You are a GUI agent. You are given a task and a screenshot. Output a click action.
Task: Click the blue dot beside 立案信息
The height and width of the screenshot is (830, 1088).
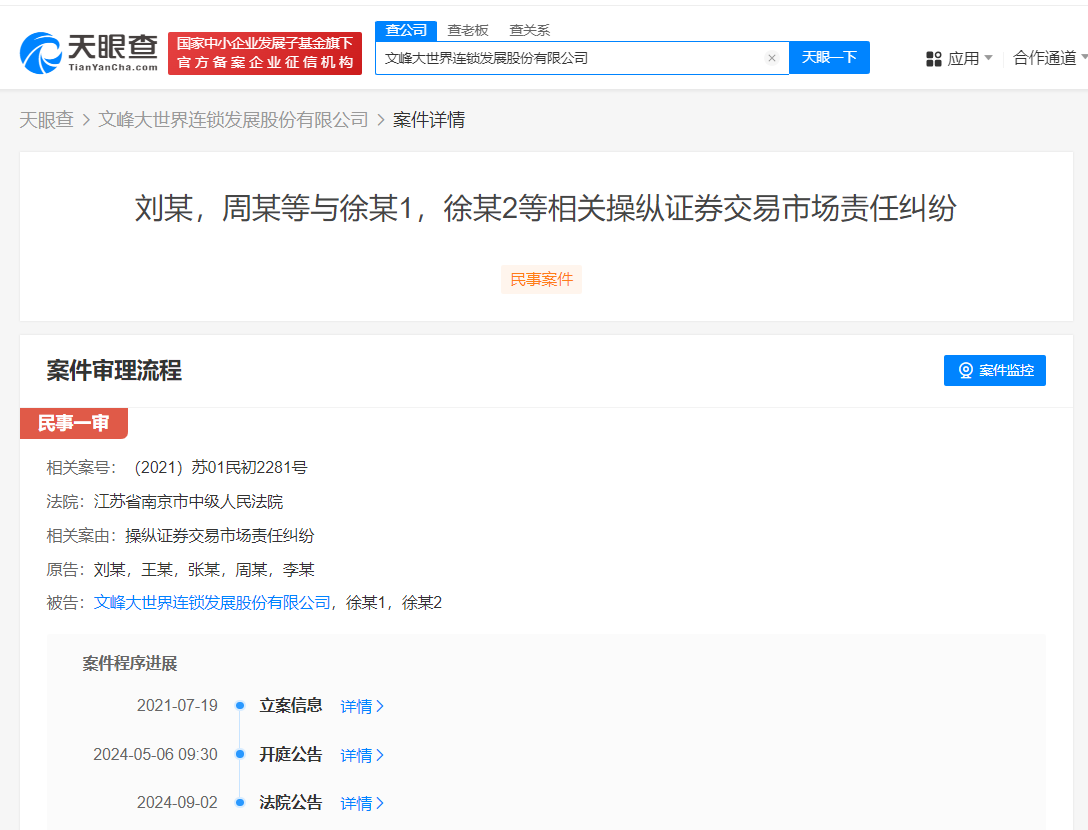pos(239,706)
